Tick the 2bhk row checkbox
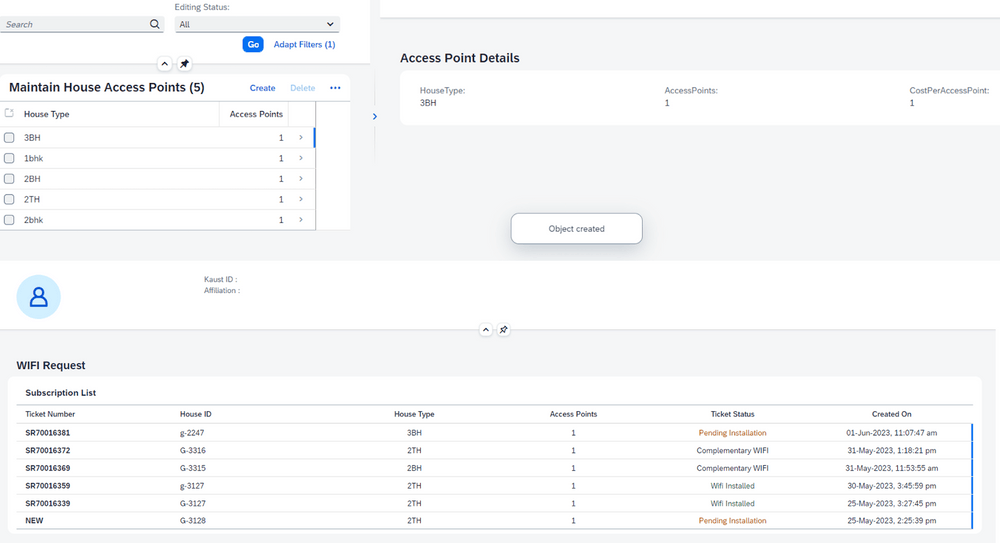Screen dimensions: 1000x543 pyautogui.click(x=9, y=220)
